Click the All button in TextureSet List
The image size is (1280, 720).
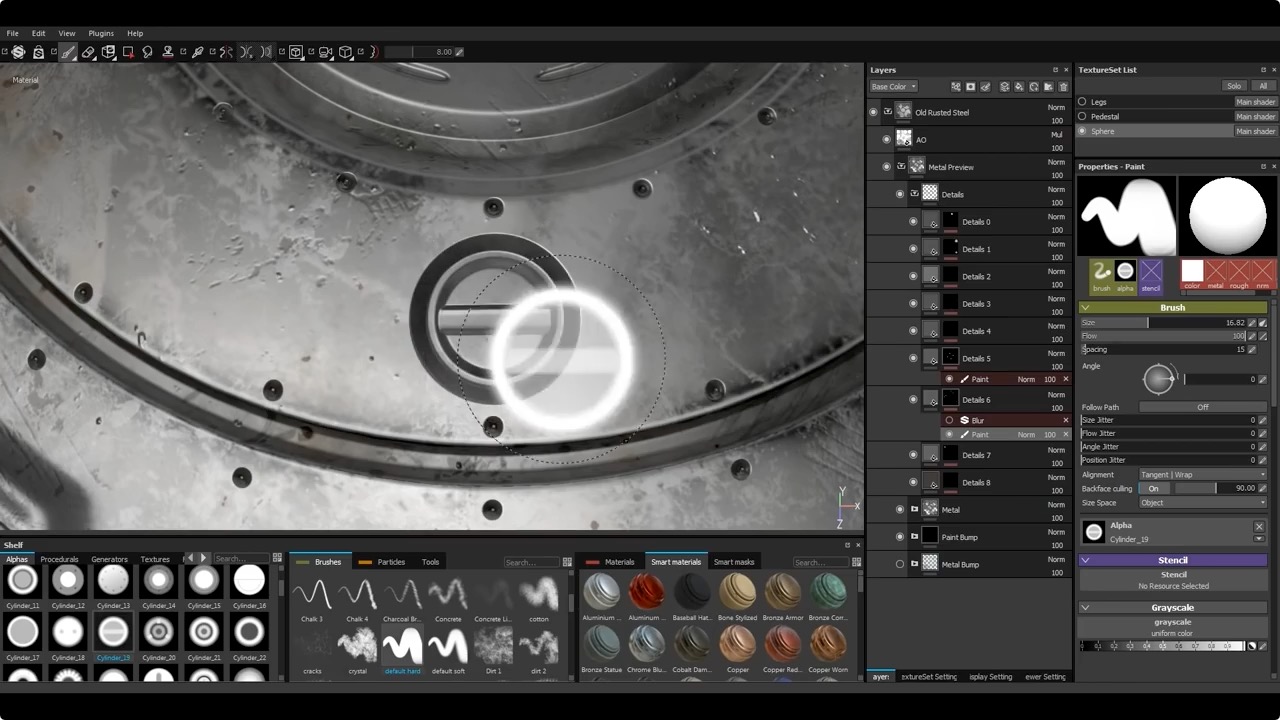pos(1263,86)
